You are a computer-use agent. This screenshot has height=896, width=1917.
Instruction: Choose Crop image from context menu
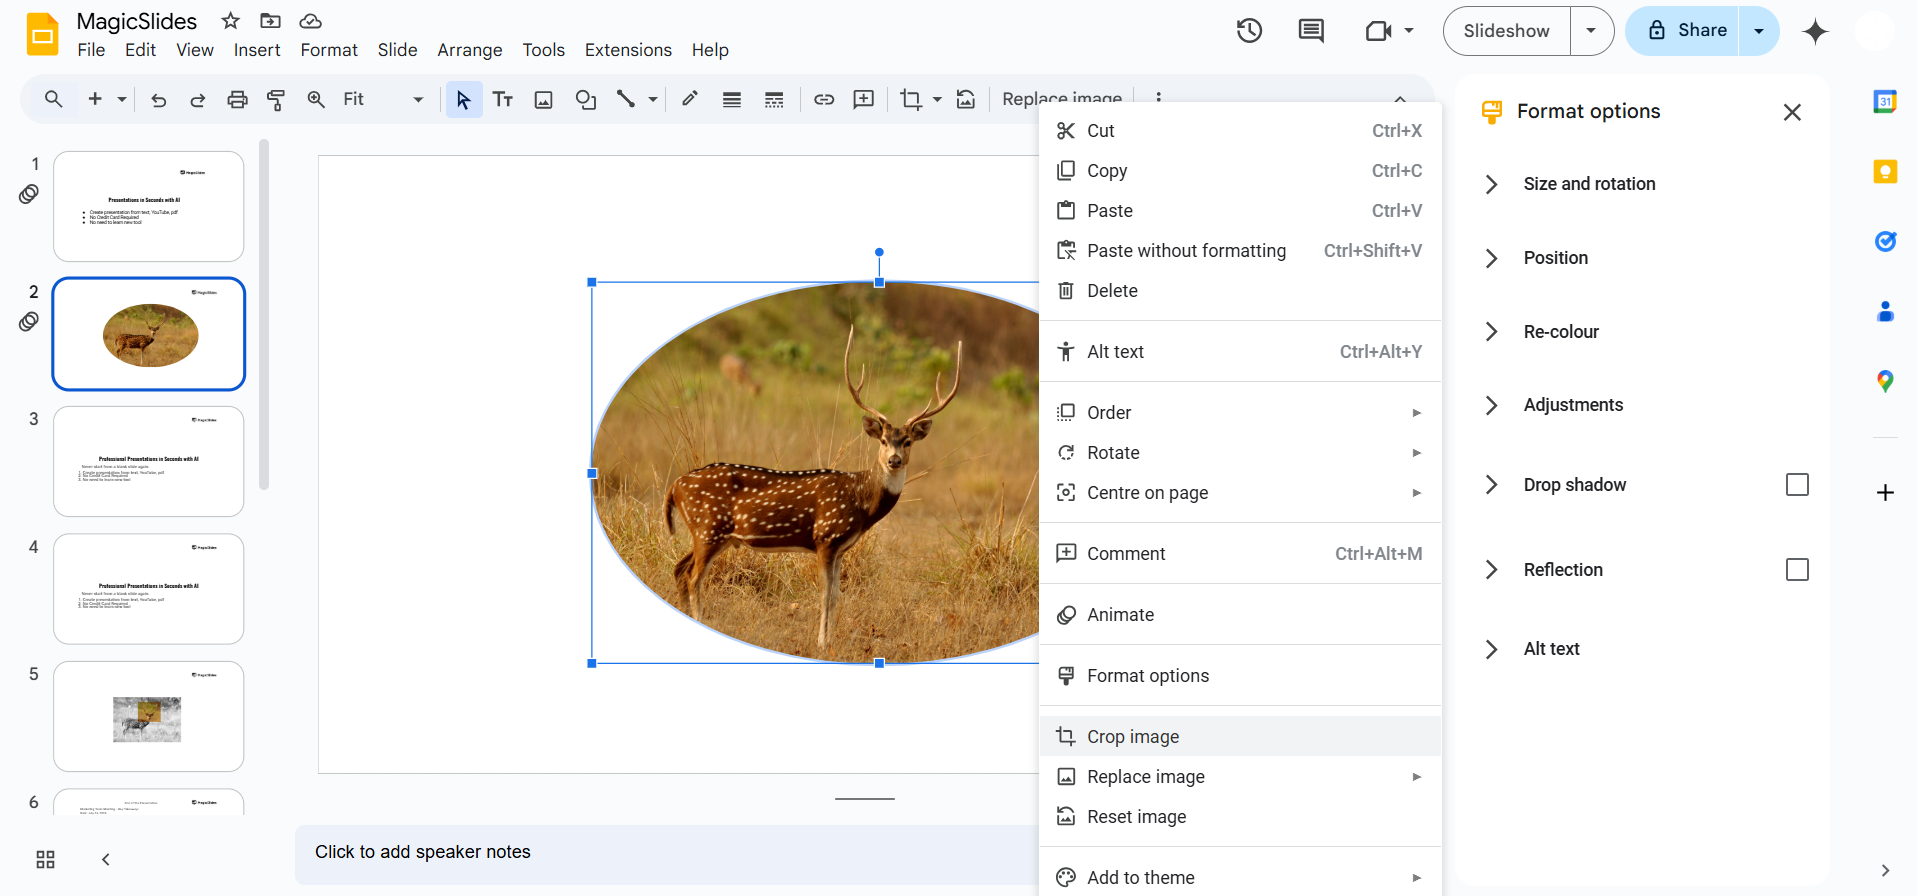(x=1133, y=737)
